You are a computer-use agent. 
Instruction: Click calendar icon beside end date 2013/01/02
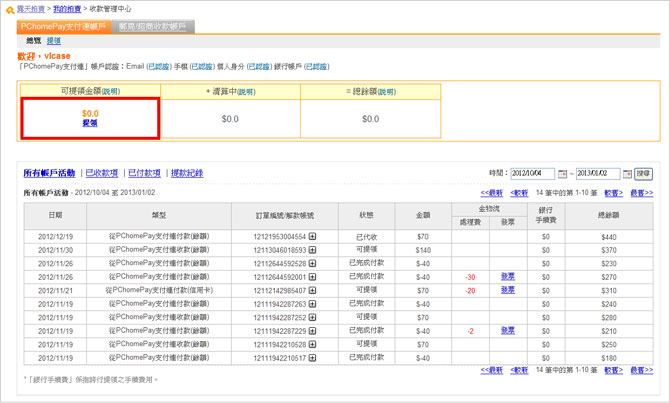pyautogui.click(x=626, y=174)
